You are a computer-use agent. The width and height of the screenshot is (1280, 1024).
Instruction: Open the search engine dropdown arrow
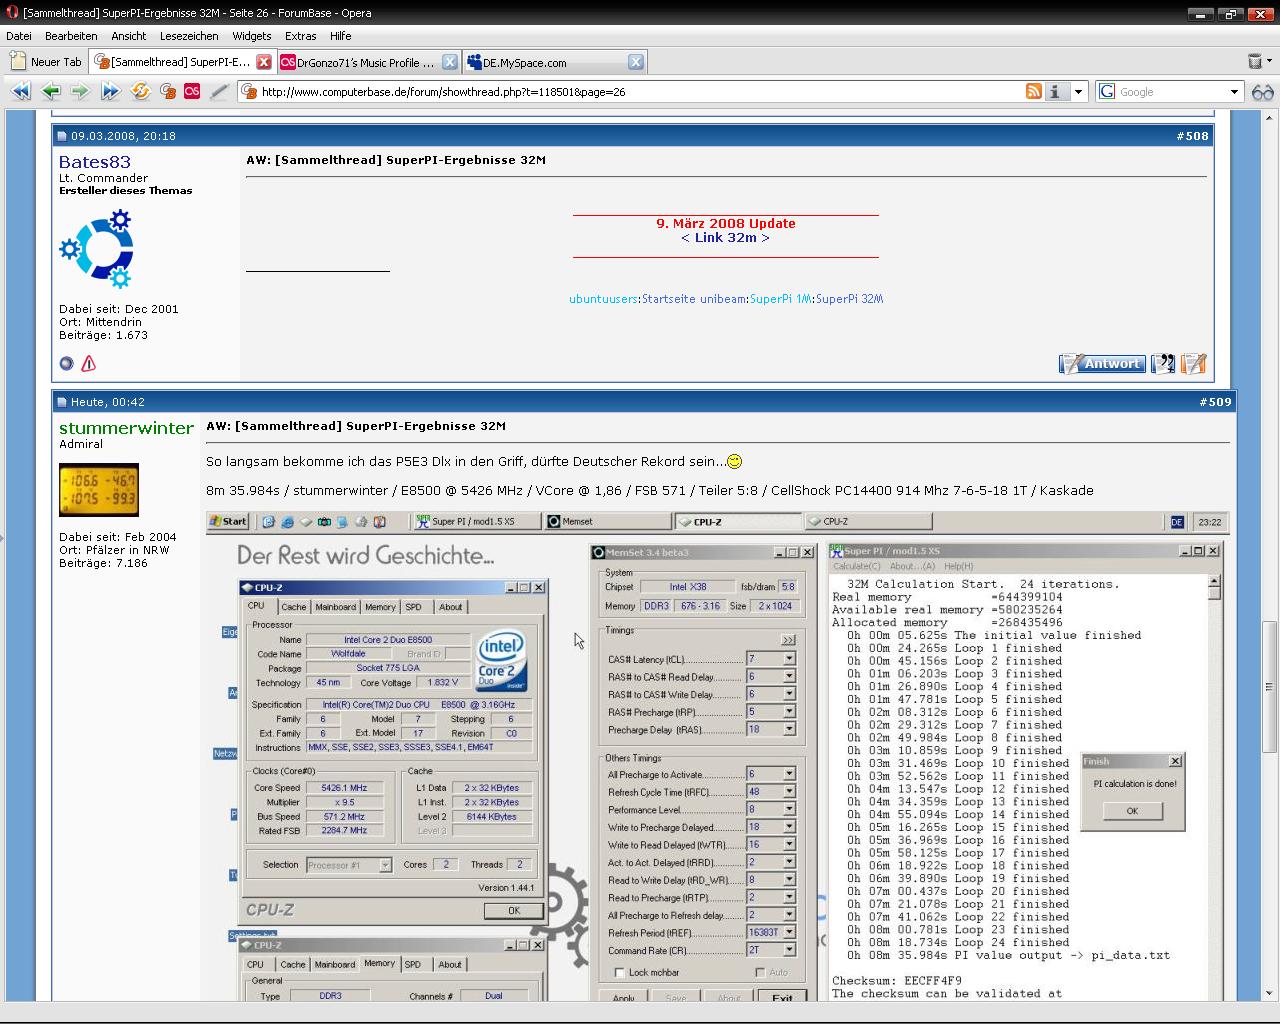pyautogui.click(x=1234, y=91)
